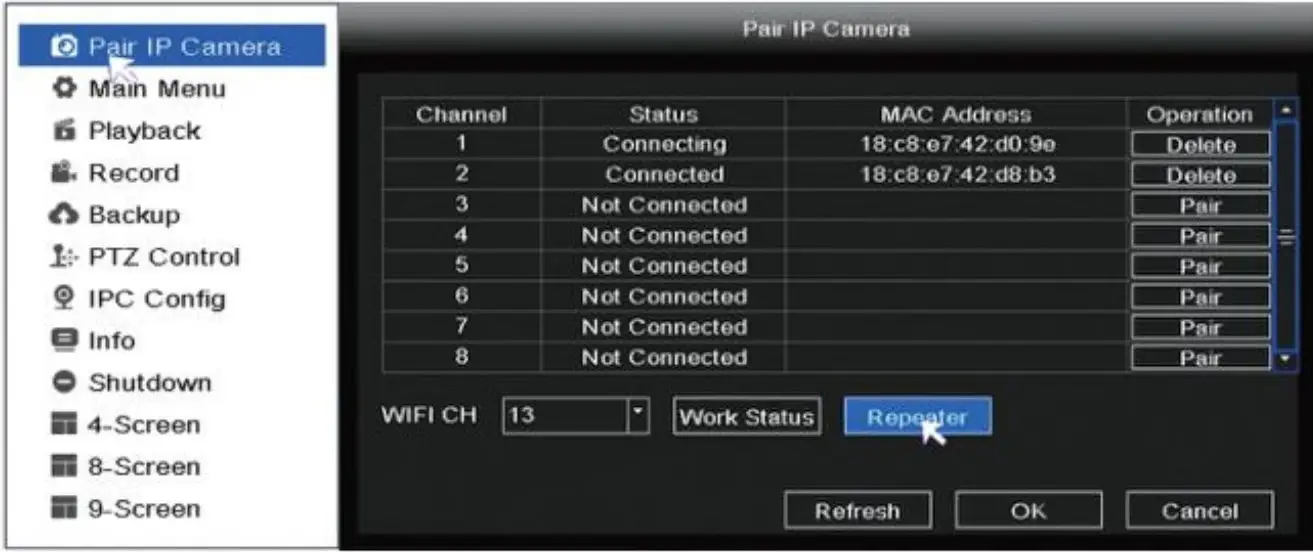Click the IPC Config webcam icon
The width and height of the screenshot is (1313, 552).
63,299
